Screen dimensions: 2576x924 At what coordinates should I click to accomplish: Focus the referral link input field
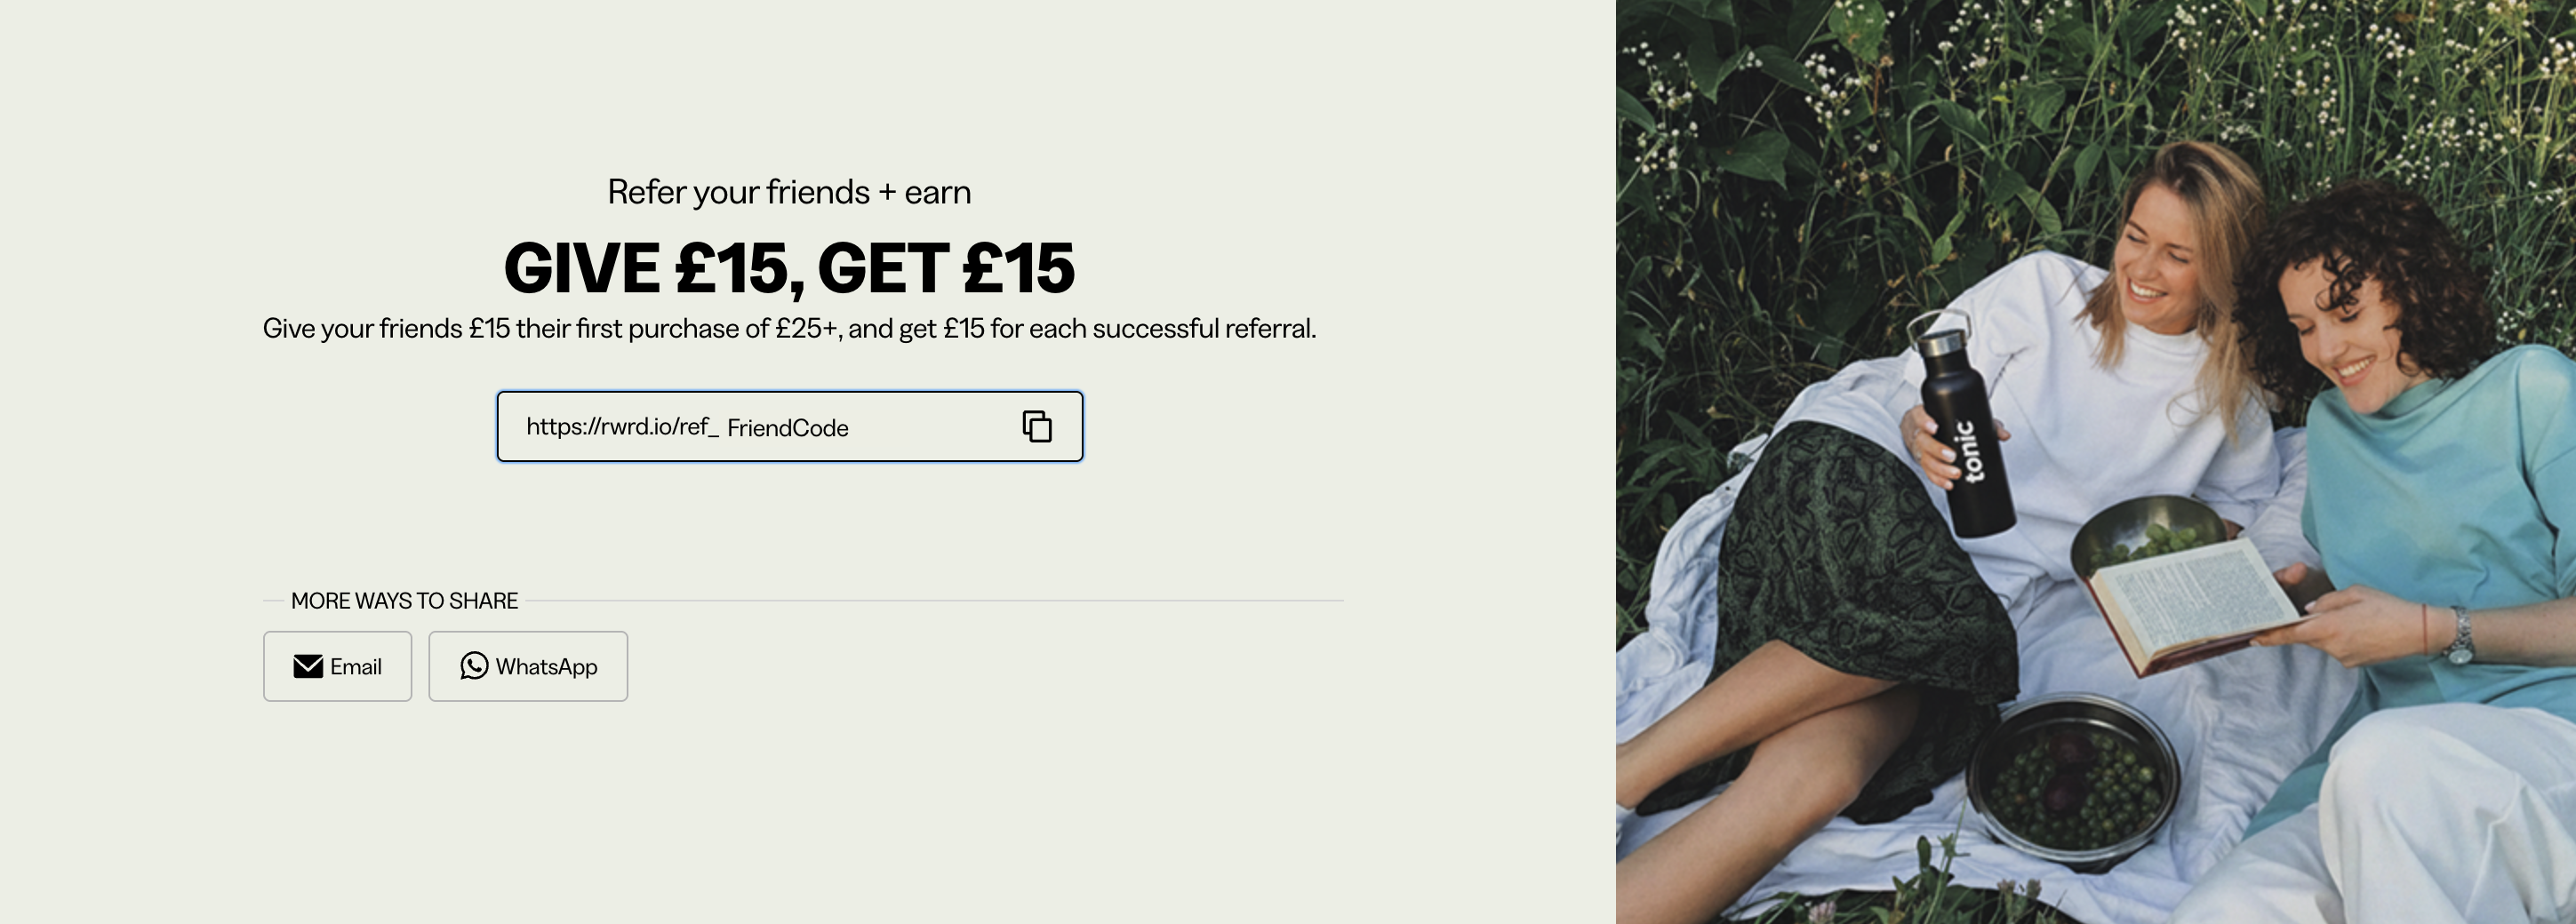tap(790, 427)
